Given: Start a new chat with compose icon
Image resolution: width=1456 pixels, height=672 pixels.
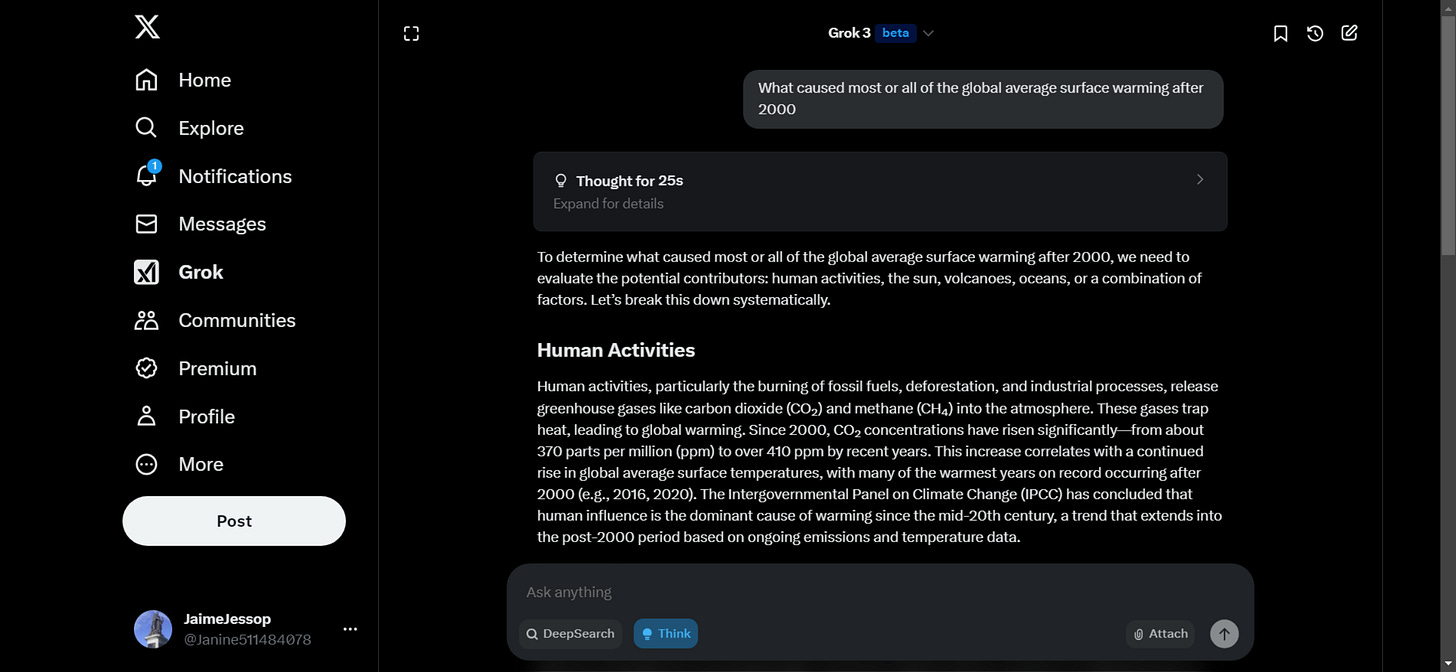Looking at the screenshot, I should point(1349,33).
